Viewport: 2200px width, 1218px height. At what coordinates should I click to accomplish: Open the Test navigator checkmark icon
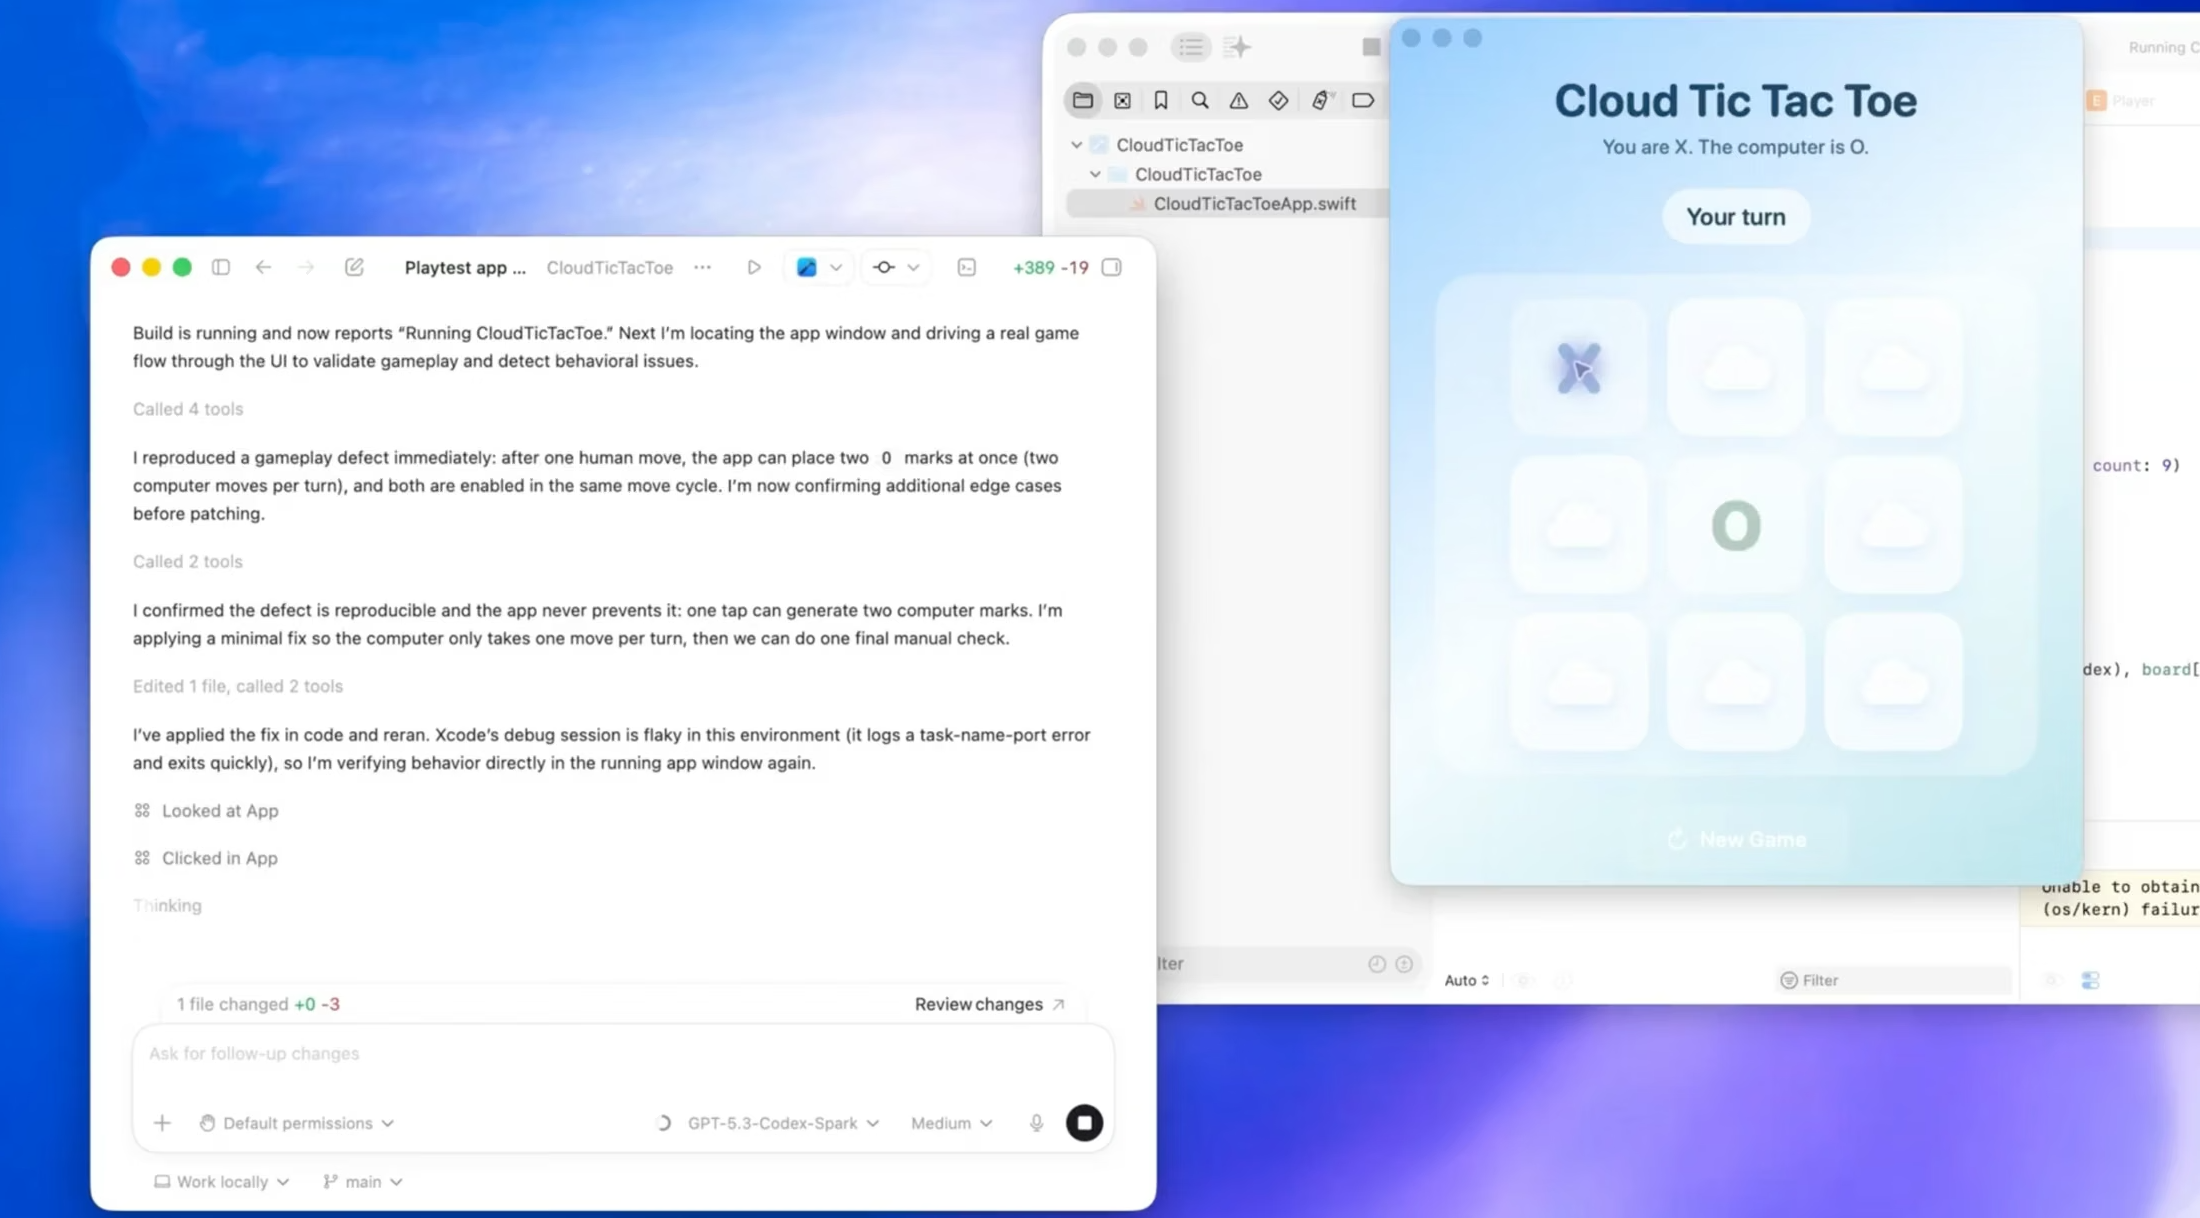(x=1278, y=100)
